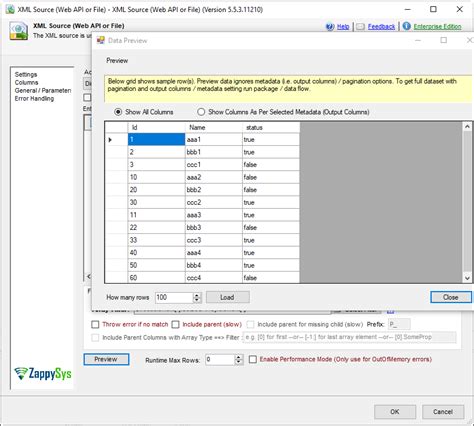
Task: Click the Close button in Data Preview
Action: [451, 297]
